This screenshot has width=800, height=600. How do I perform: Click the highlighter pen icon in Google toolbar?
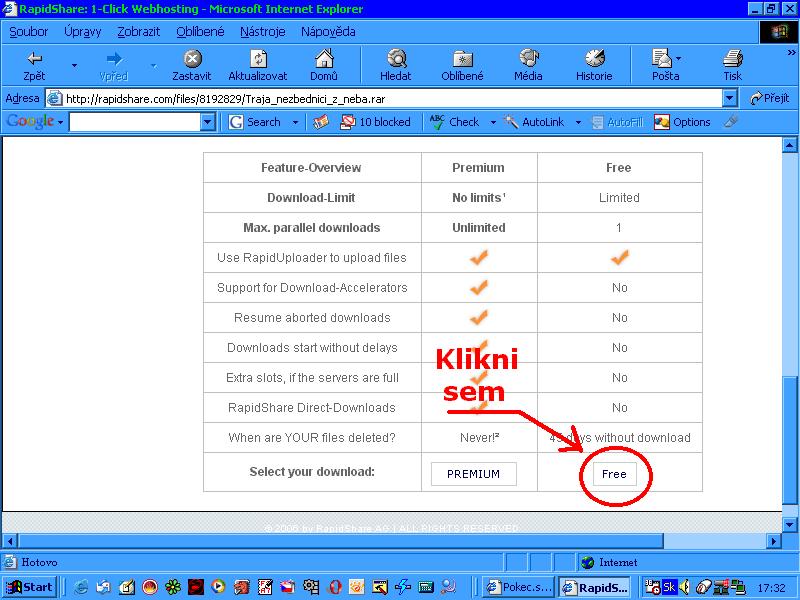click(731, 121)
